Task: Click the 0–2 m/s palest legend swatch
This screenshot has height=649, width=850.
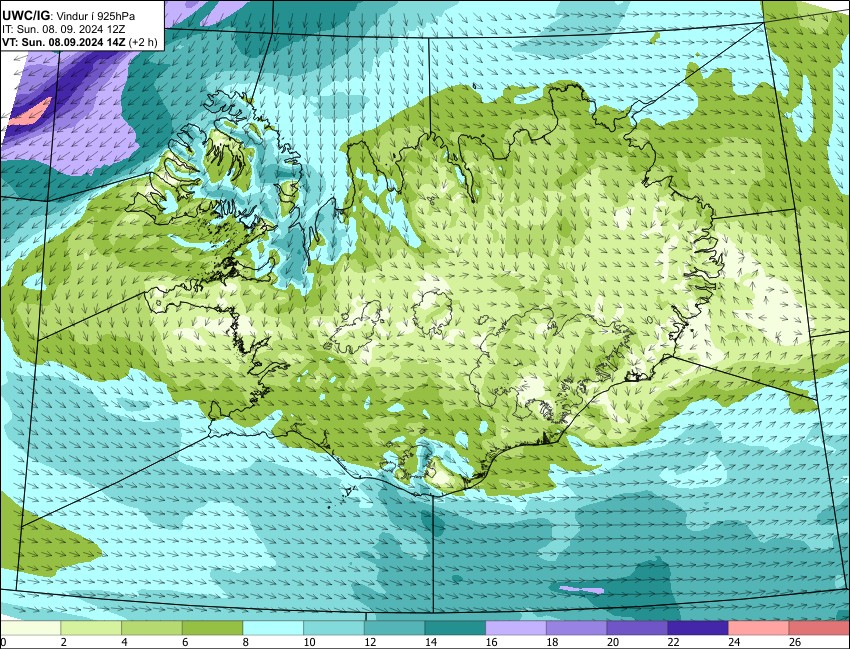Action: [x=30, y=628]
